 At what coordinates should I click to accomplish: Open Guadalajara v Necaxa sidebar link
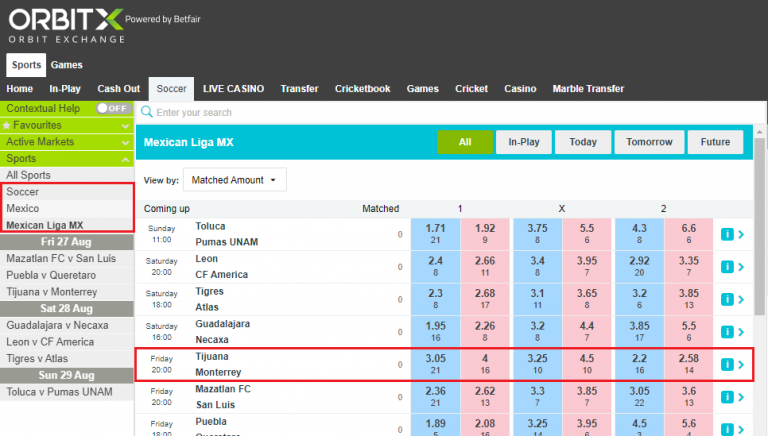(67, 325)
